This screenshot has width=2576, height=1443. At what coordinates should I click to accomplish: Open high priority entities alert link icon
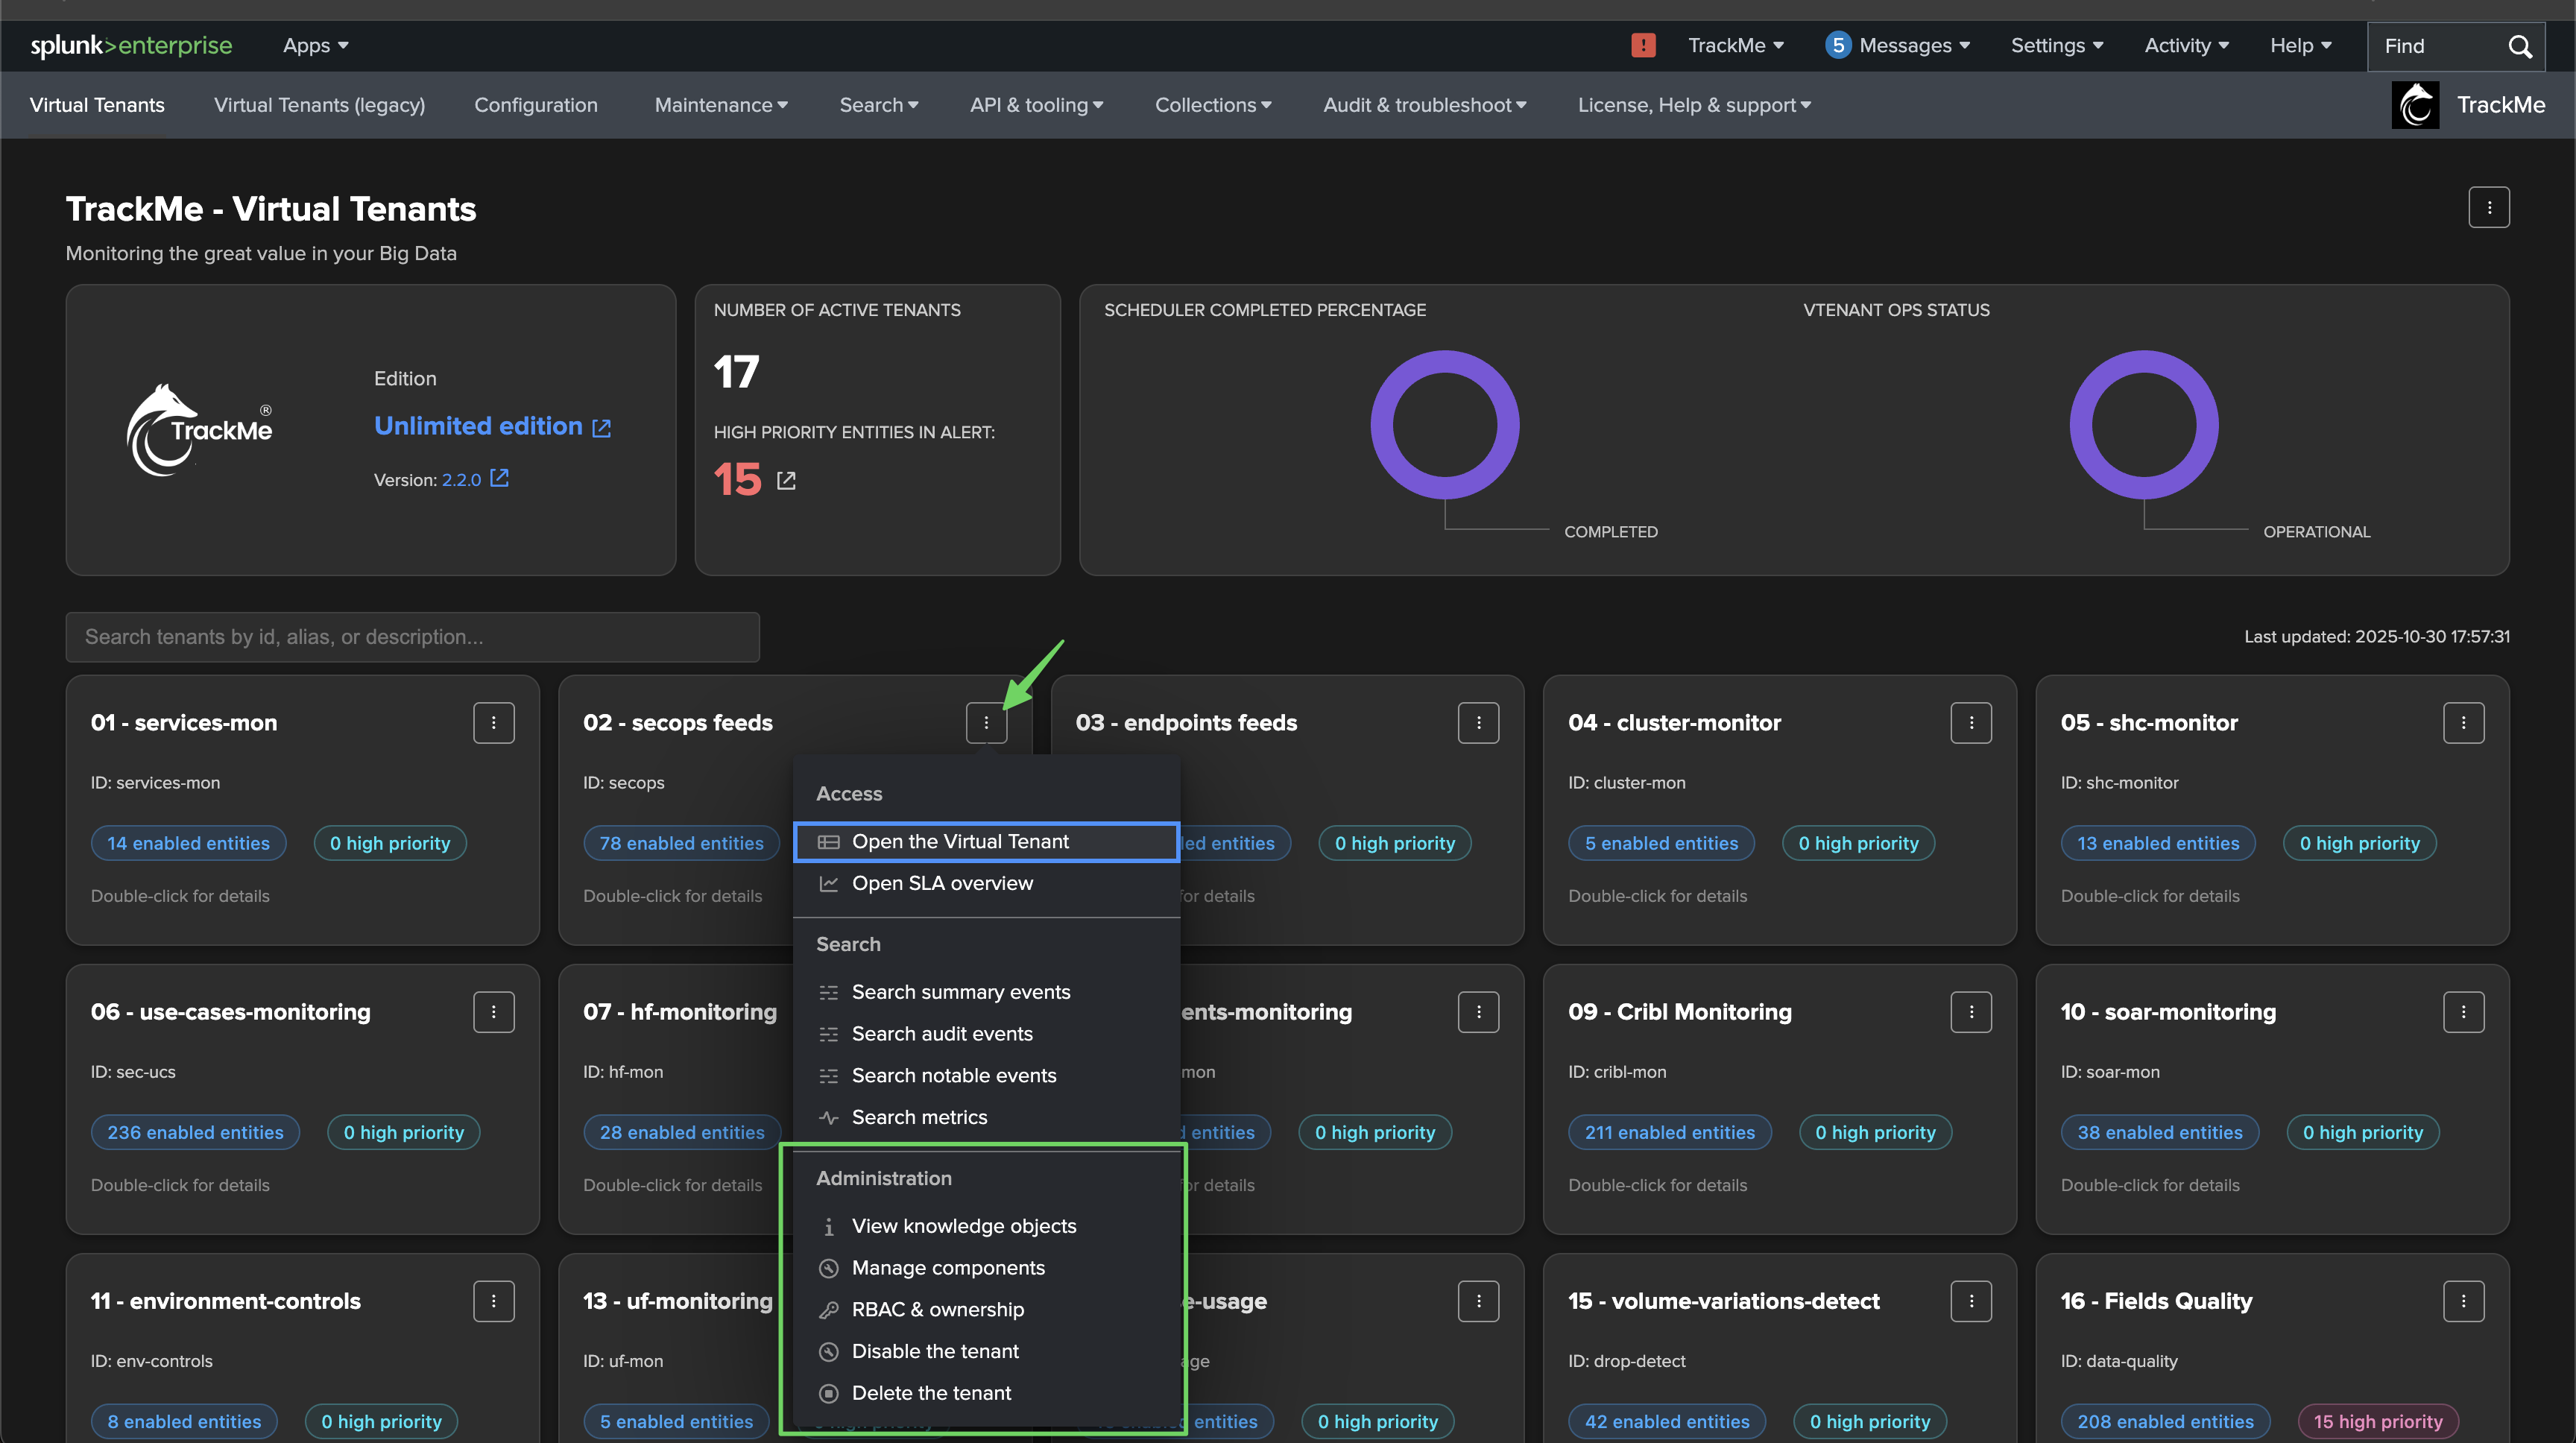coord(786,481)
